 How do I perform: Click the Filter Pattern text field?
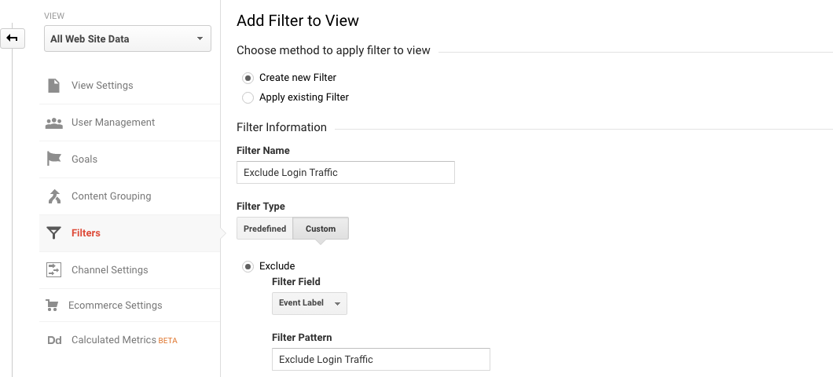pos(381,359)
